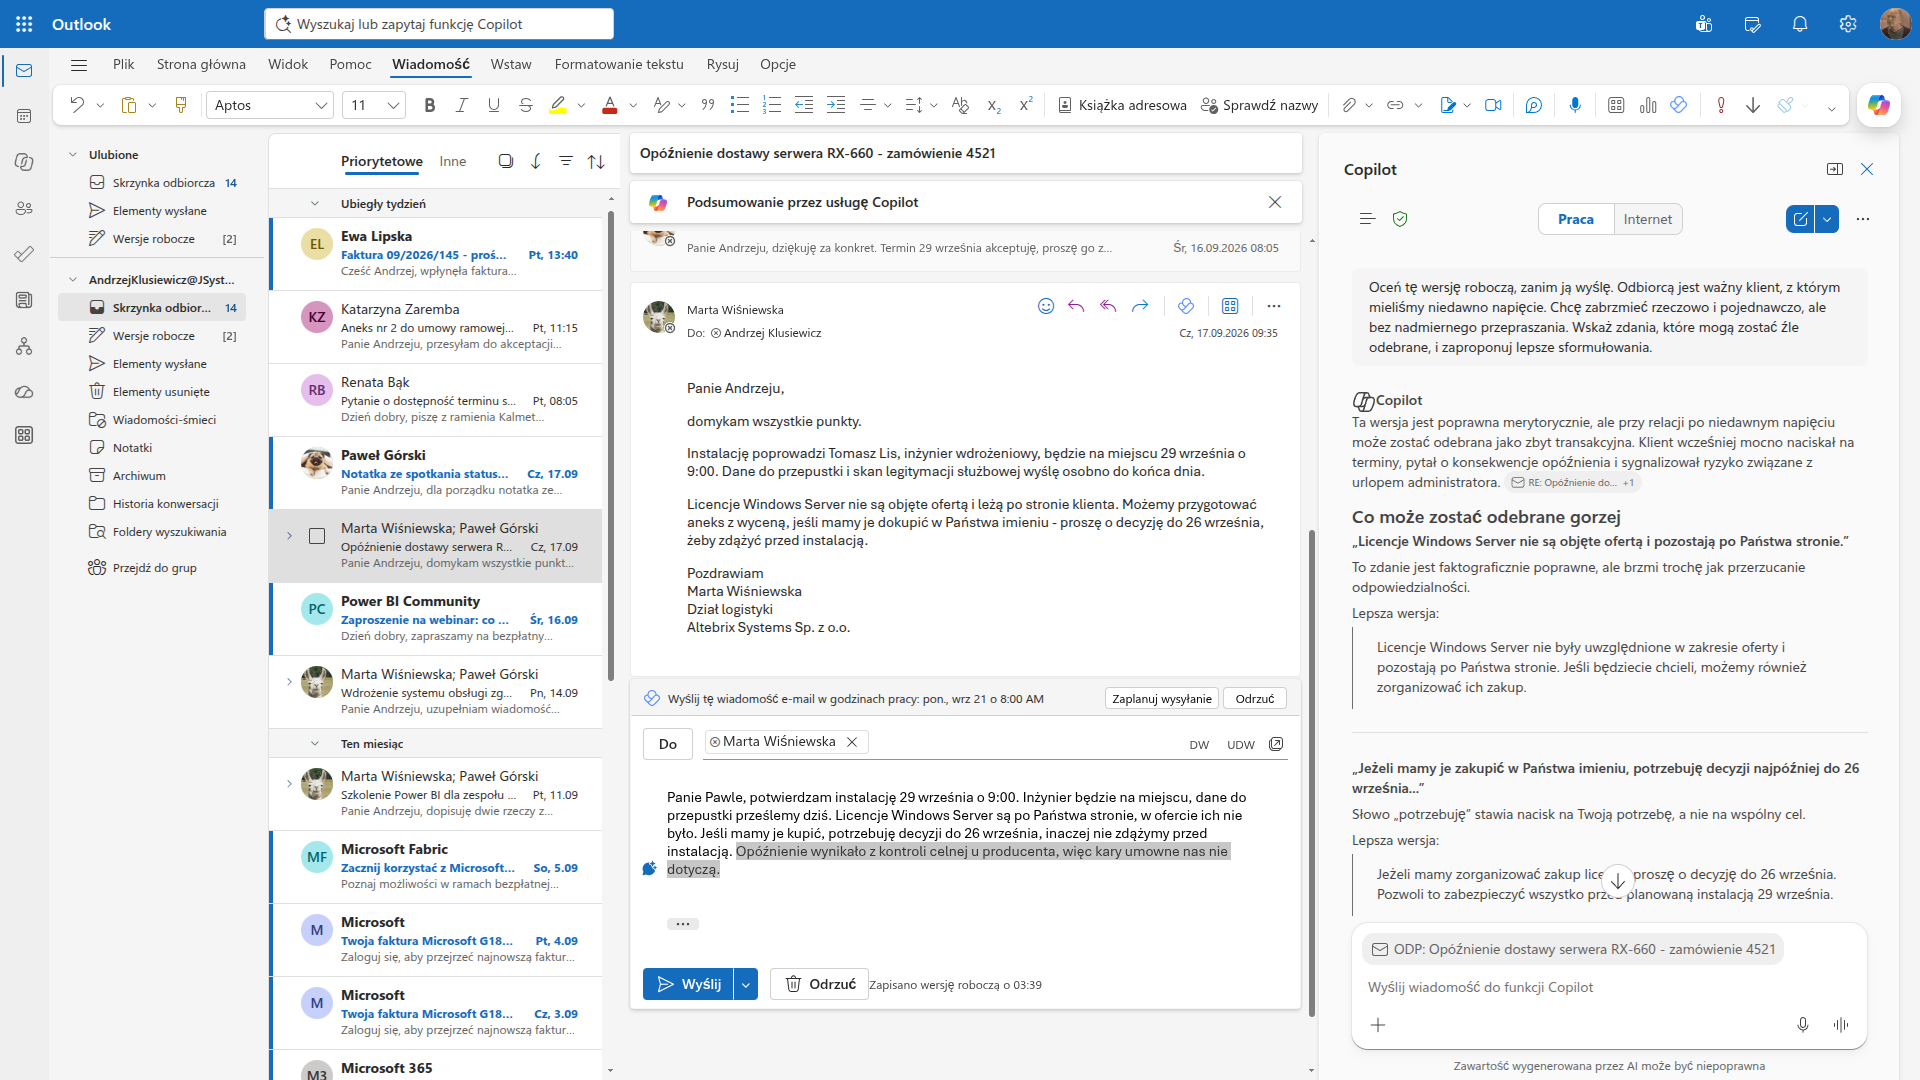Toggle the navigation pane hamburger menu
The width and height of the screenshot is (1920, 1080).
79,65
